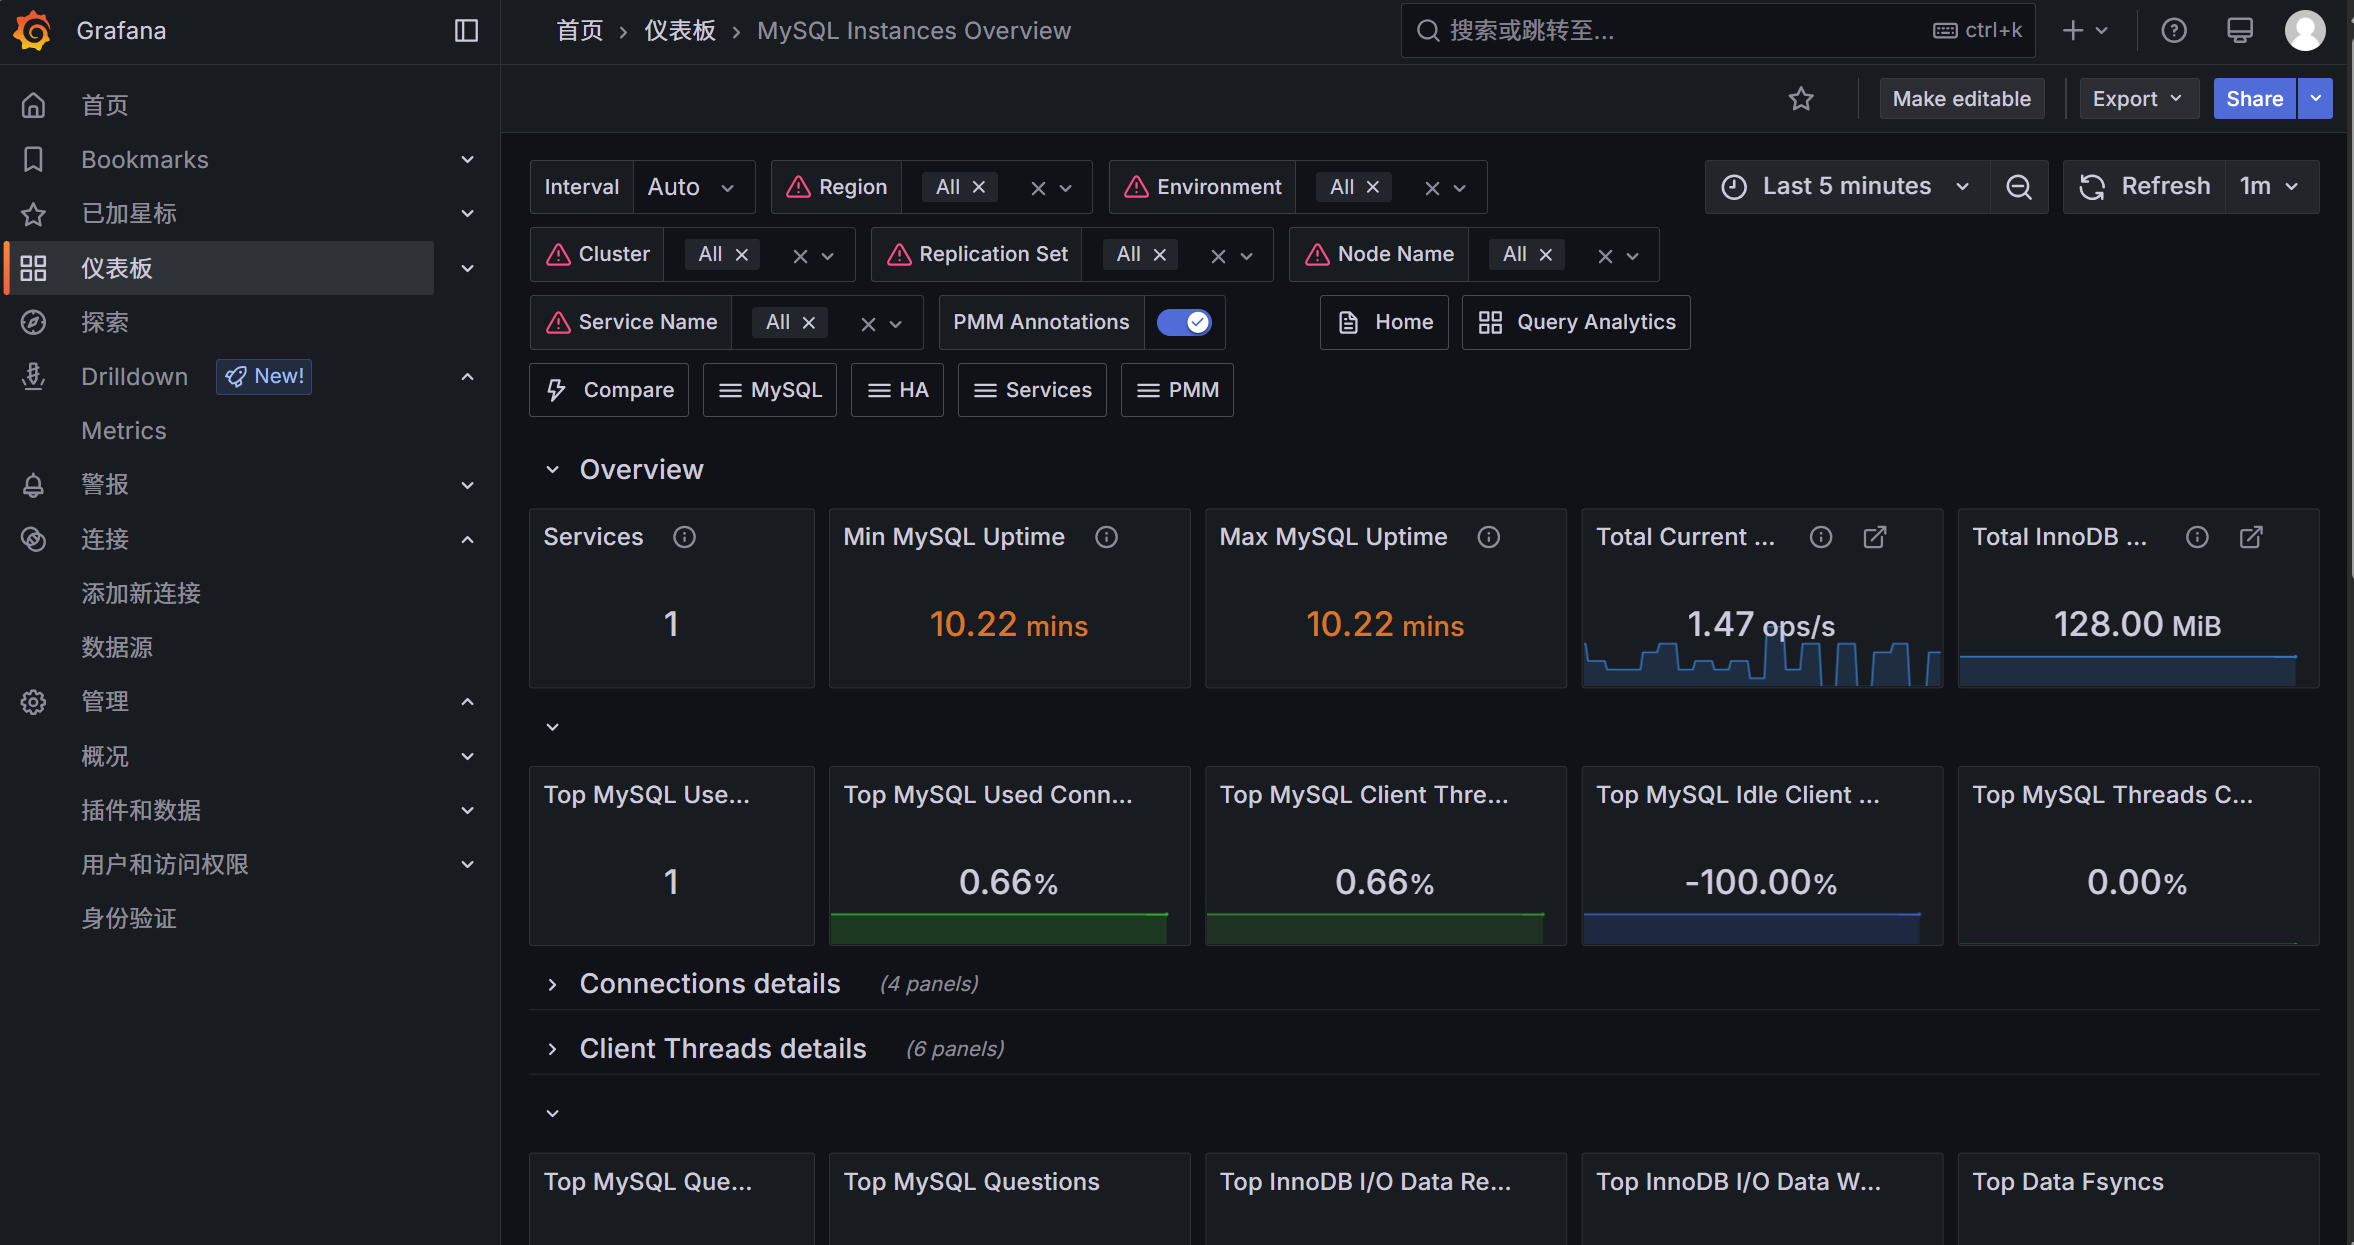Show info for Max MySQL Uptime panel

click(1489, 537)
